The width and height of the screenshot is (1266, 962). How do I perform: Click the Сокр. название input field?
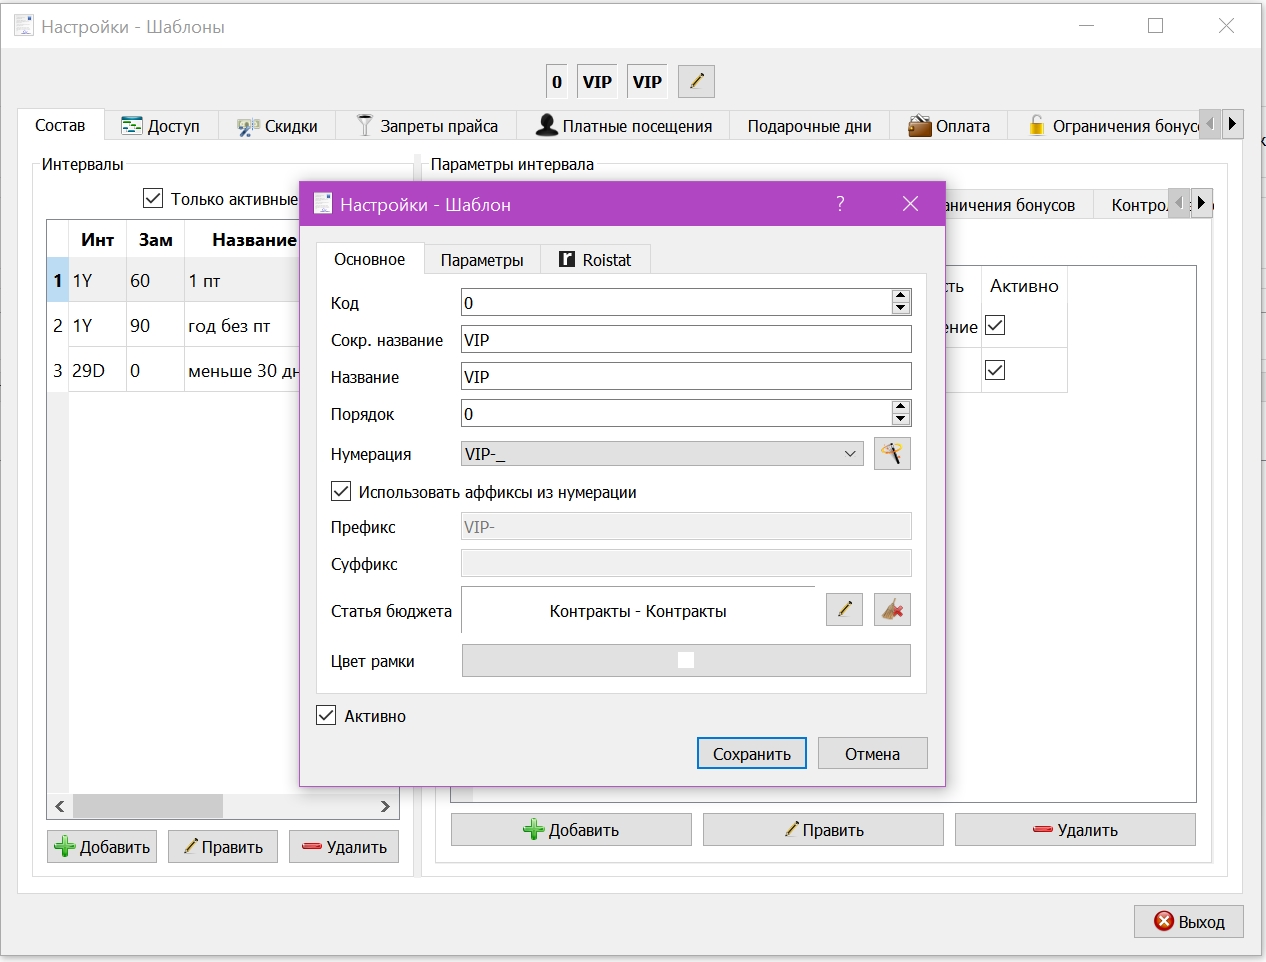686,339
